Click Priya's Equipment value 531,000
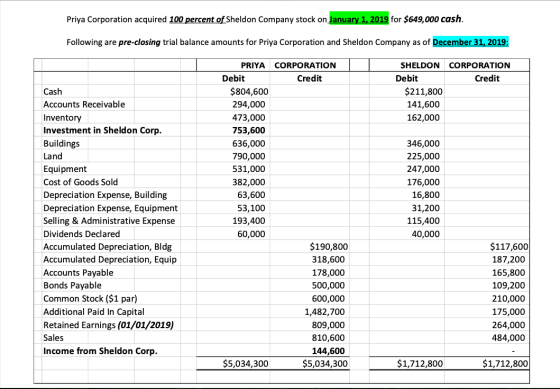Viewport: 560px width, 389px height. pos(249,169)
